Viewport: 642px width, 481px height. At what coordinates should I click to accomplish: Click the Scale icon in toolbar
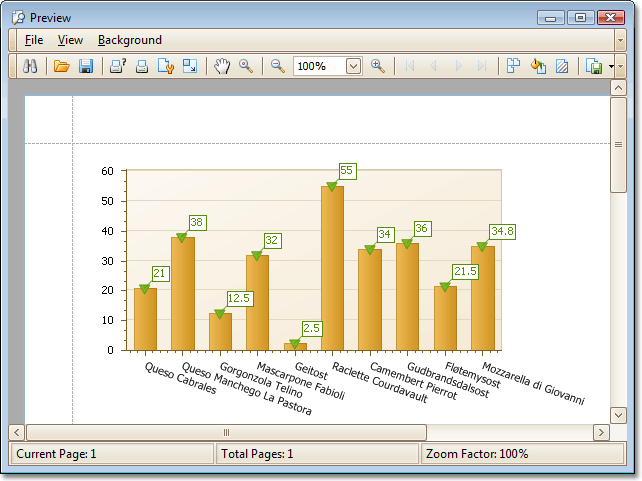coord(190,66)
